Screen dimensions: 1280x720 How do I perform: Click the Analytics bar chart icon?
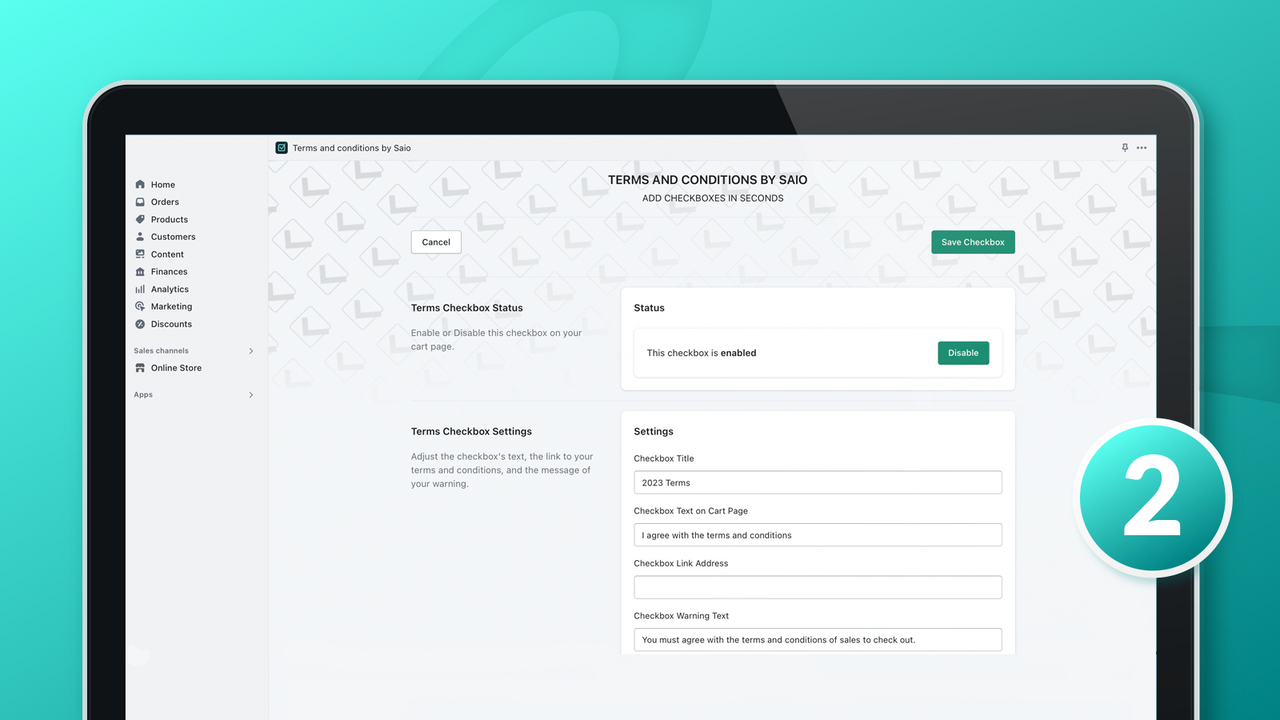(x=140, y=289)
